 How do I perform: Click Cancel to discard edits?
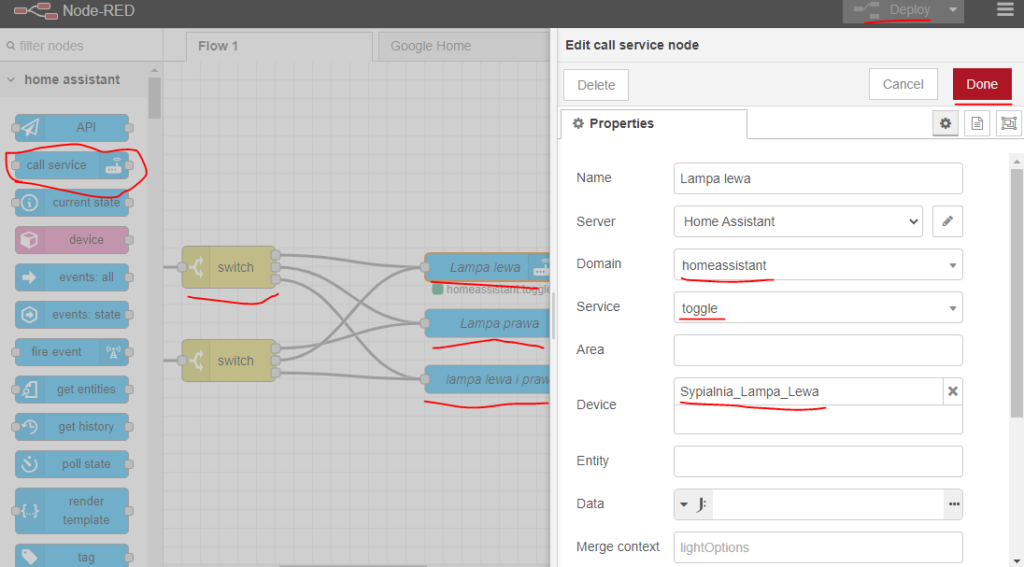pos(902,84)
